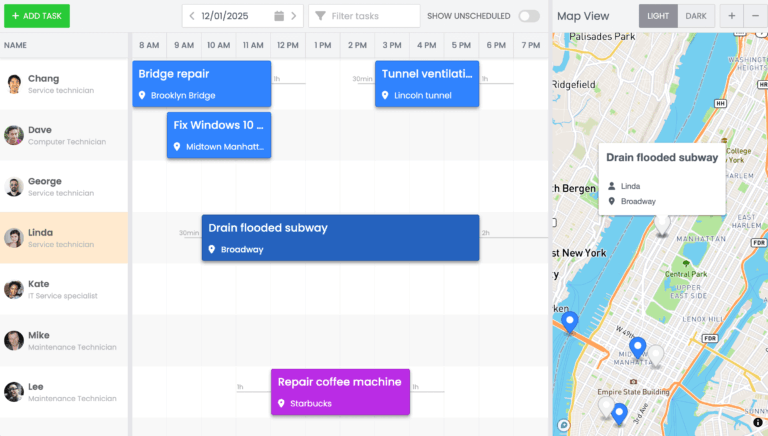Open the calendar date picker icon
The width and height of the screenshot is (768, 436).
click(279, 16)
